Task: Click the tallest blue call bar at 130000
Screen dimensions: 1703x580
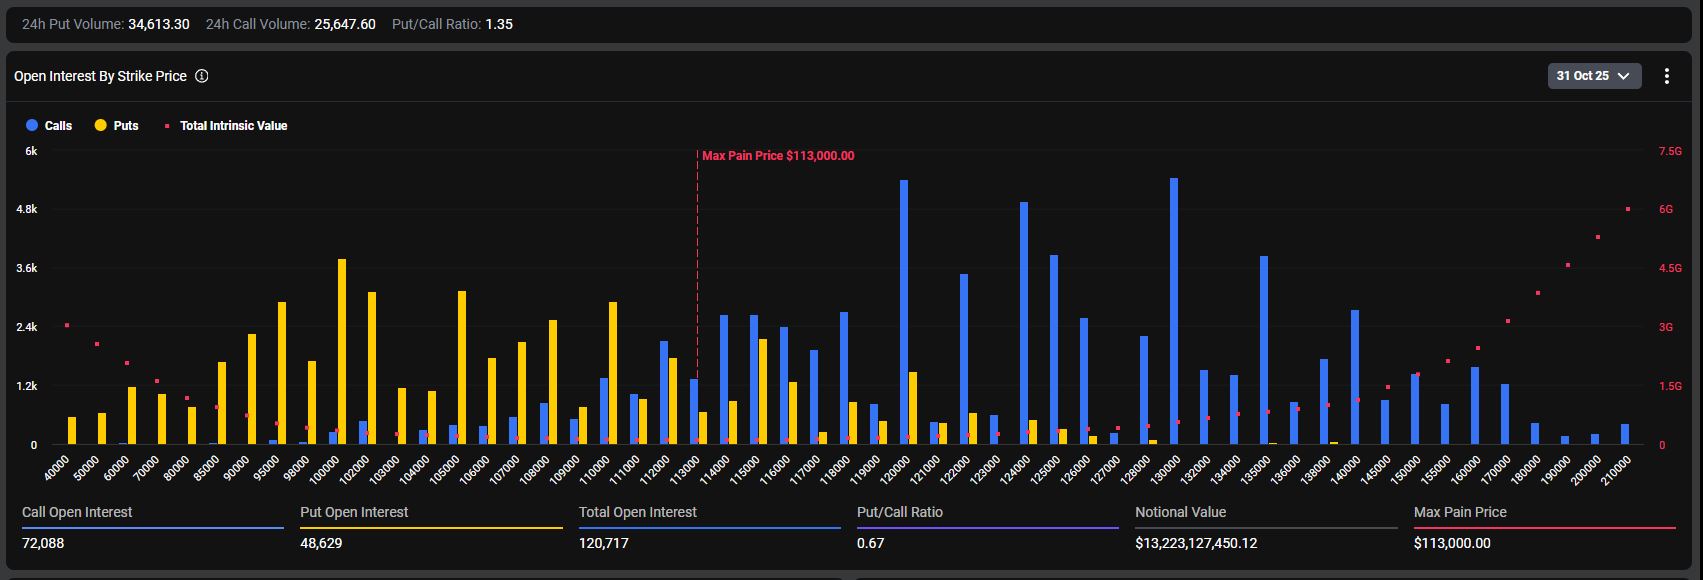Action: [x=1174, y=310]
